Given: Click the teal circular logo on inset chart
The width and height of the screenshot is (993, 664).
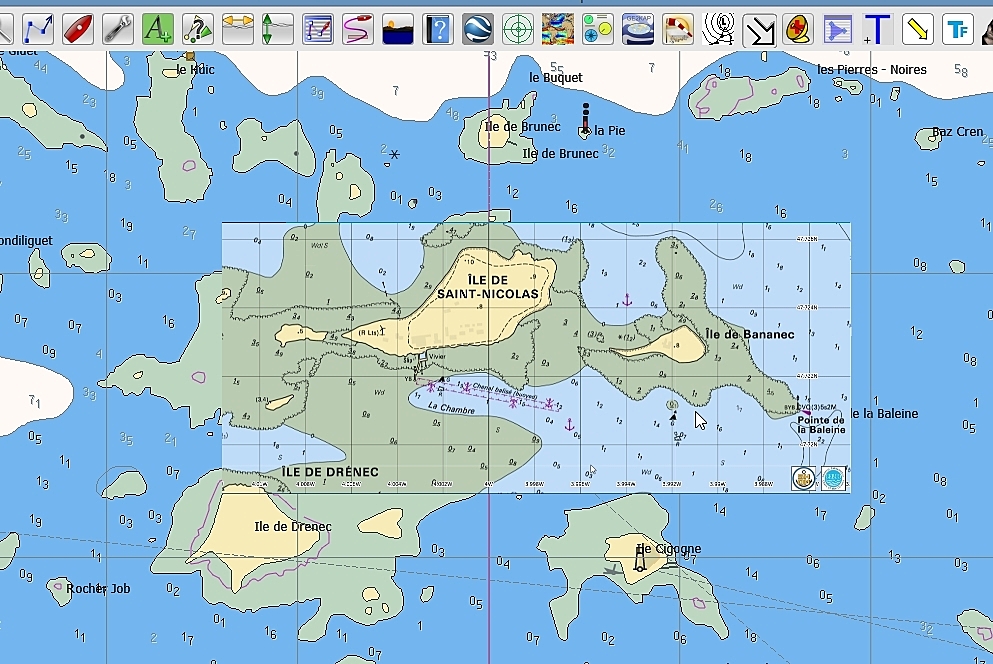Looking at the screenshot, I should 833,478.
